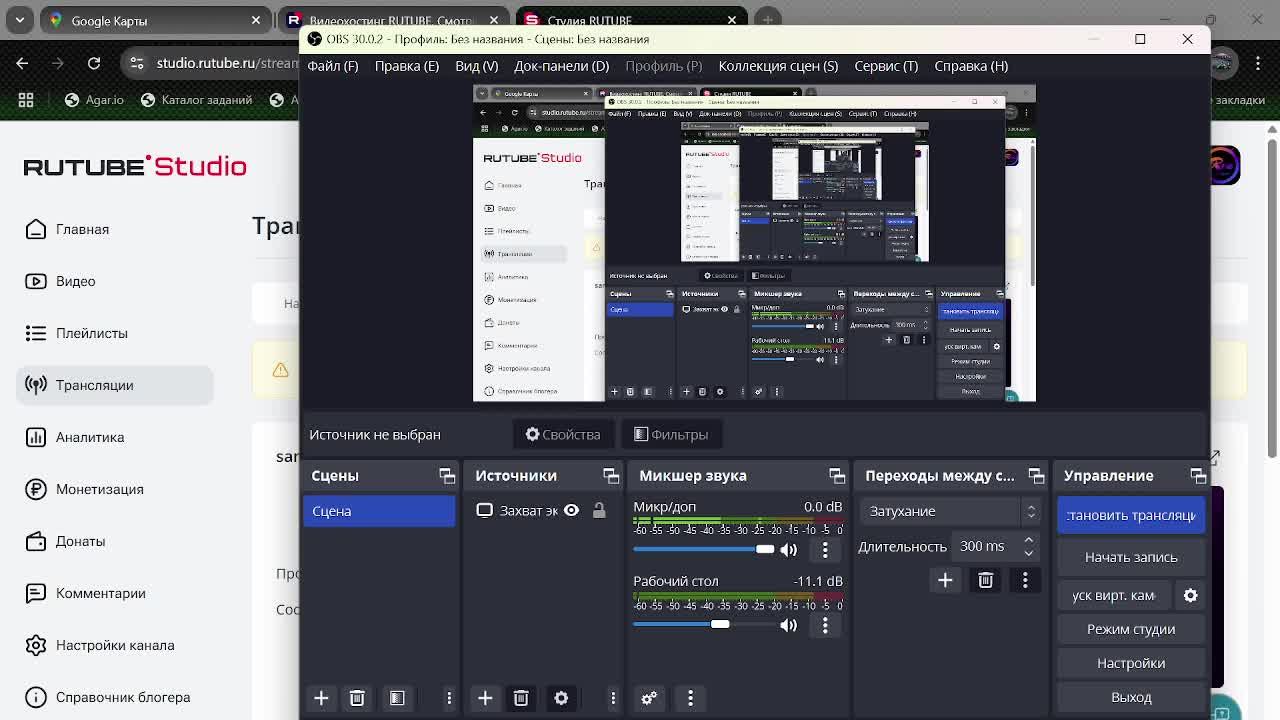Image resolution: width=1280 pixels, height=720 pixels.
Task: Switch to the Google Карты browser tab
Action: (x=154, y=20)
